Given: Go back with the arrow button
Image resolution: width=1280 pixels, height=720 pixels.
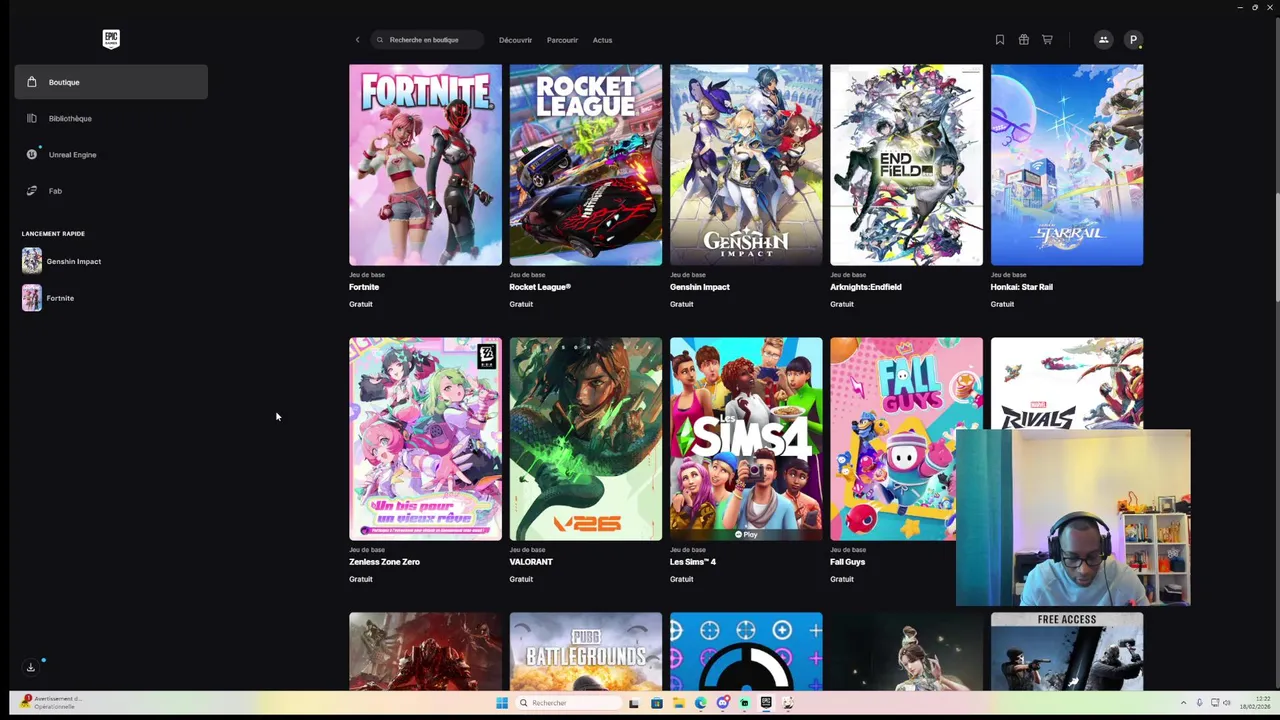Looking at the screenshot, I should 357,40.
